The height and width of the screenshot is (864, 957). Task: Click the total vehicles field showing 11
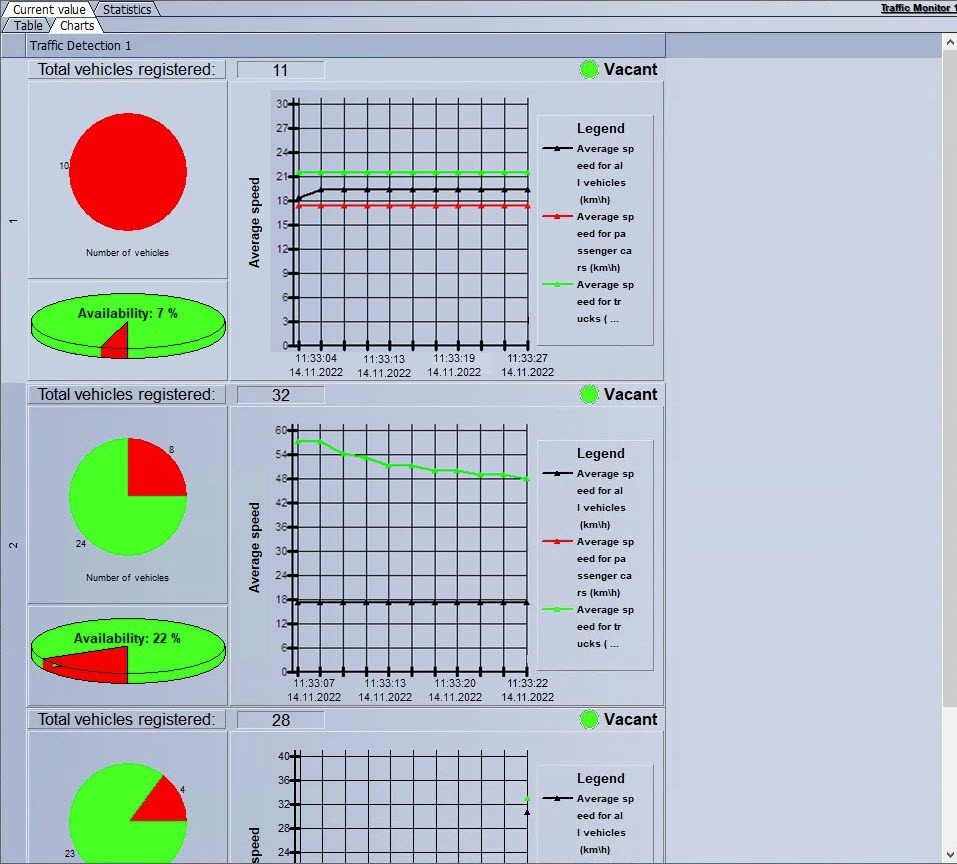click(x=281, y=70)
